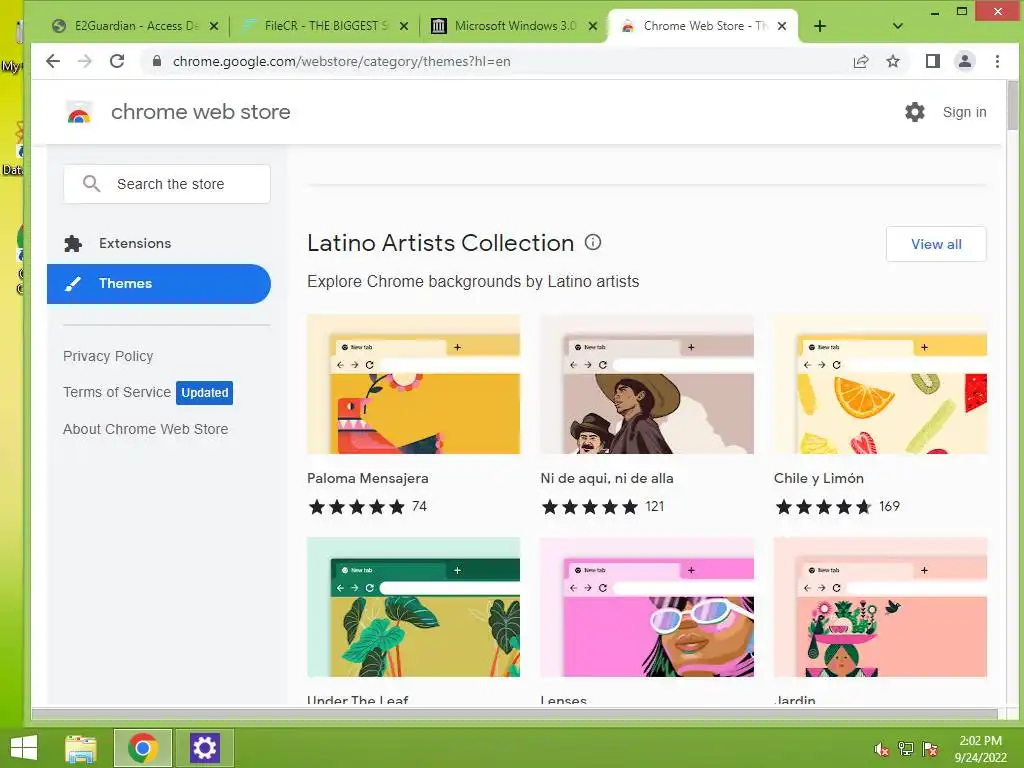Image resolution: width=1024 pixels, height=768 pixels.
Task: Open the Jardin theme thumbnail
Action: tap(880, 607)
